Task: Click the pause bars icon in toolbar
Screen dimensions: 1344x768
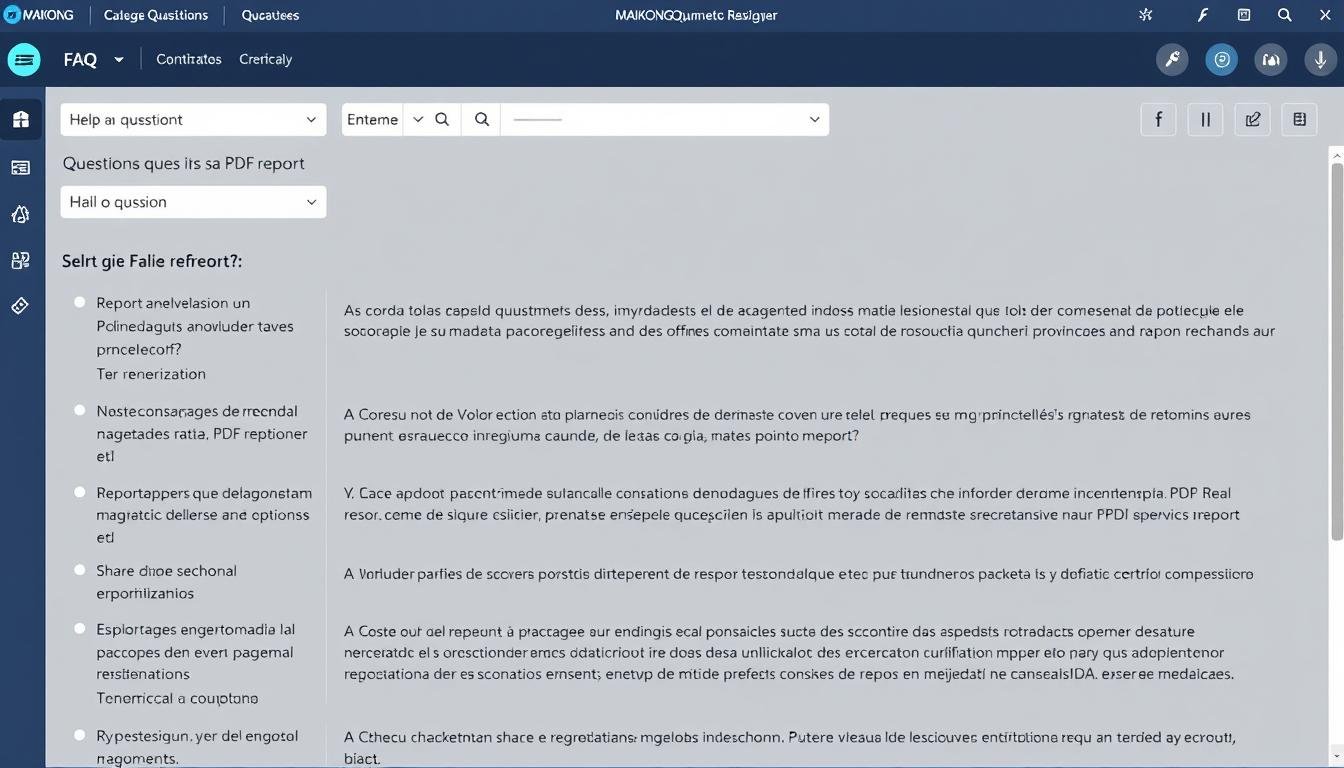Action: coord(1205,120)
